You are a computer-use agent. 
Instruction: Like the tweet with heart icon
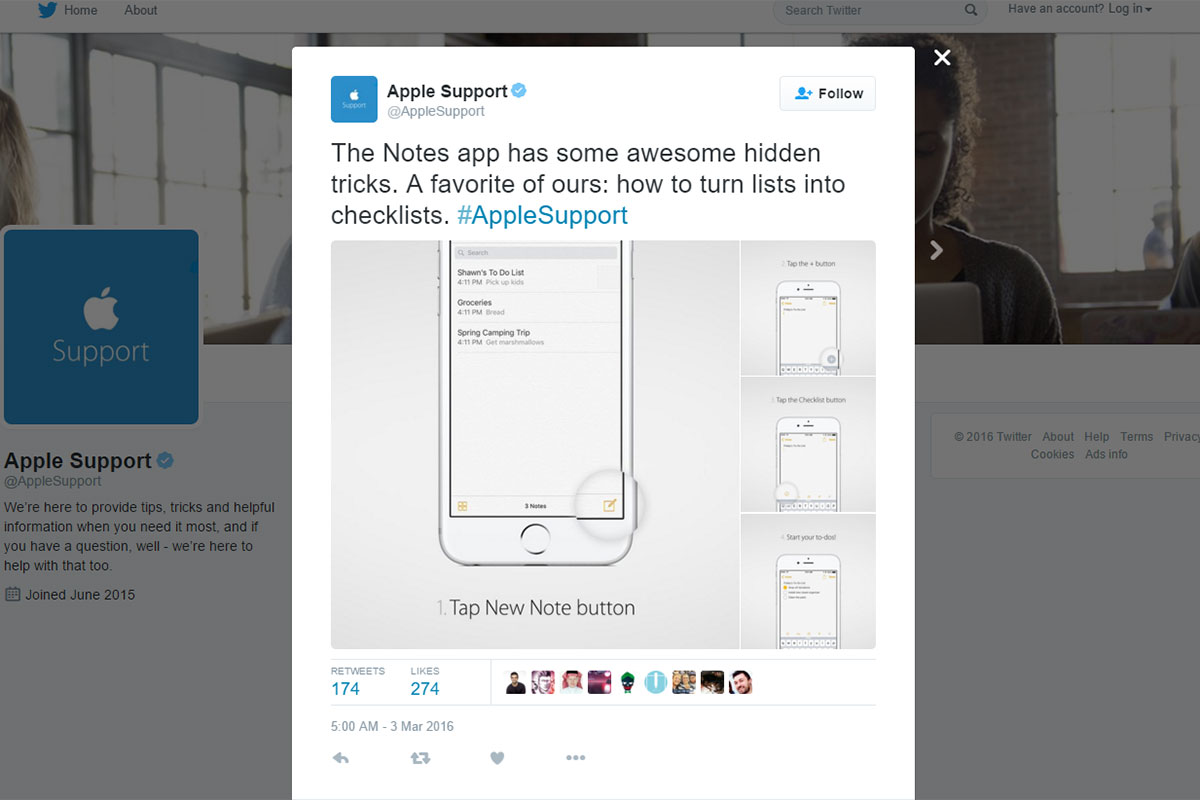pyautogui.click(x=497, y=758)
